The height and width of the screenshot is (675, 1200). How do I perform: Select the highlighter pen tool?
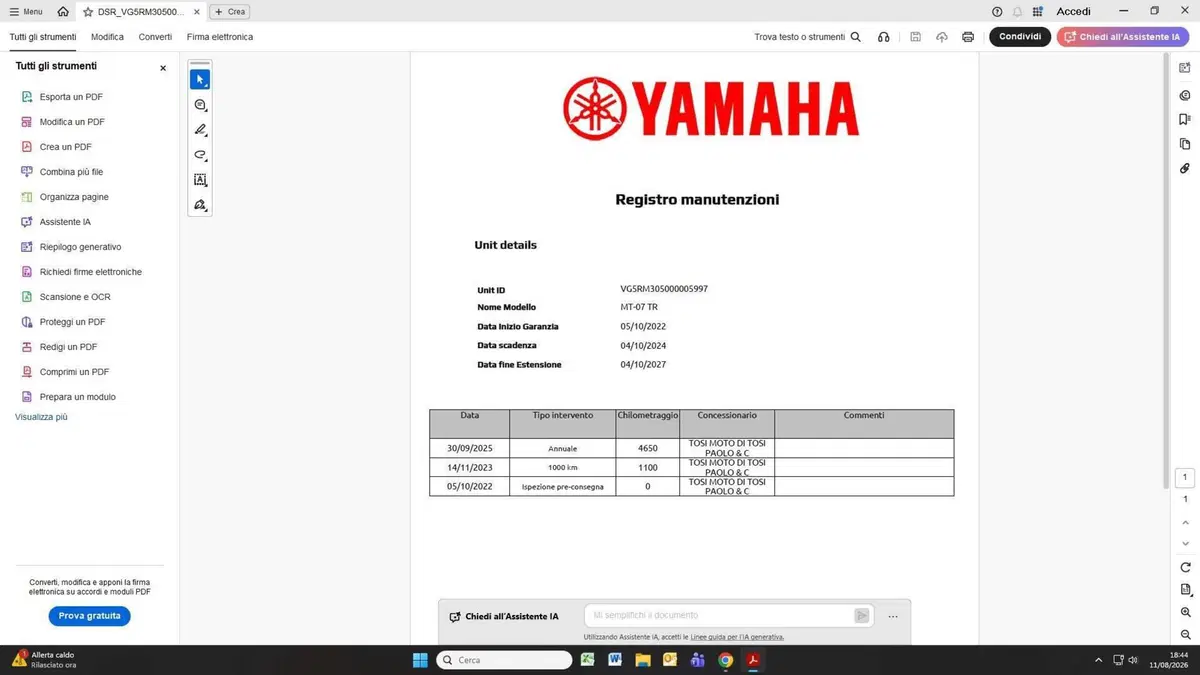(x=200, y=130)
